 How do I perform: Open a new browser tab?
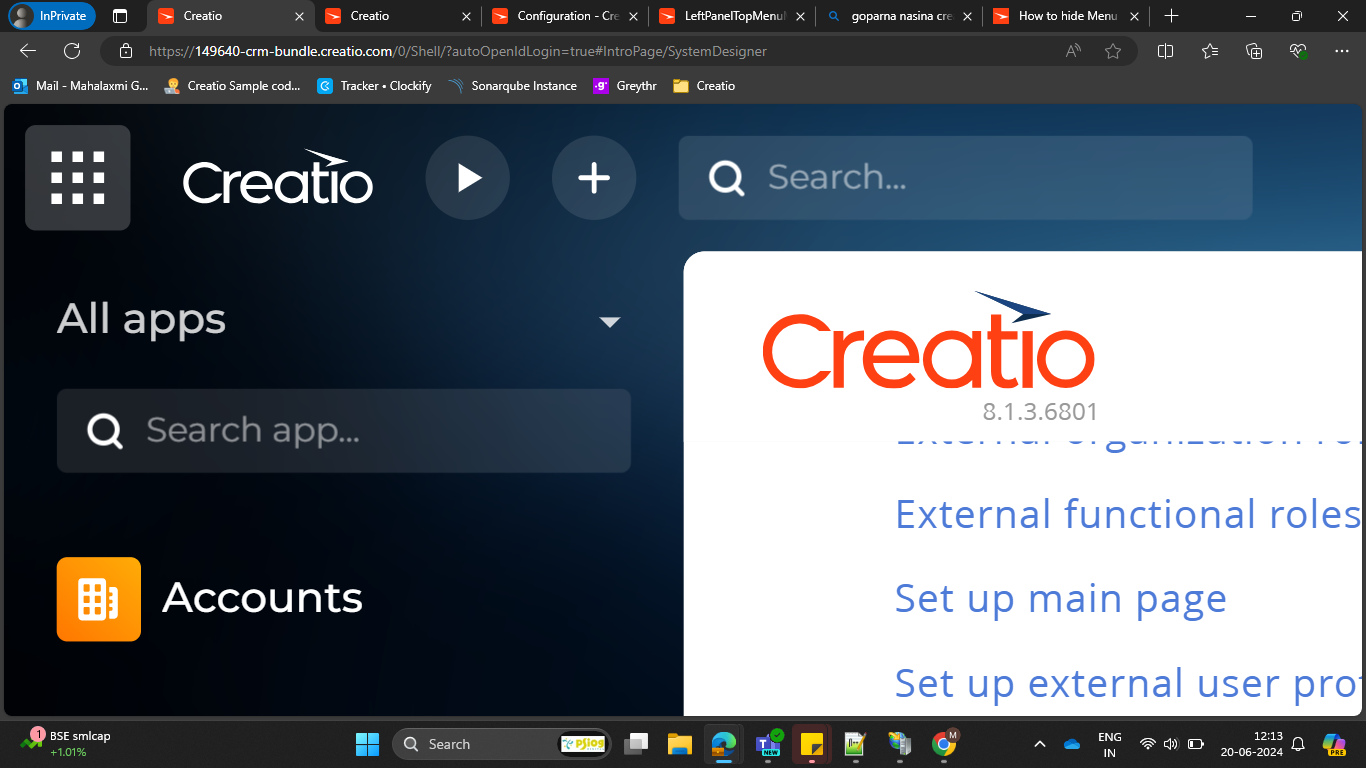click(x=1172, y=16)
